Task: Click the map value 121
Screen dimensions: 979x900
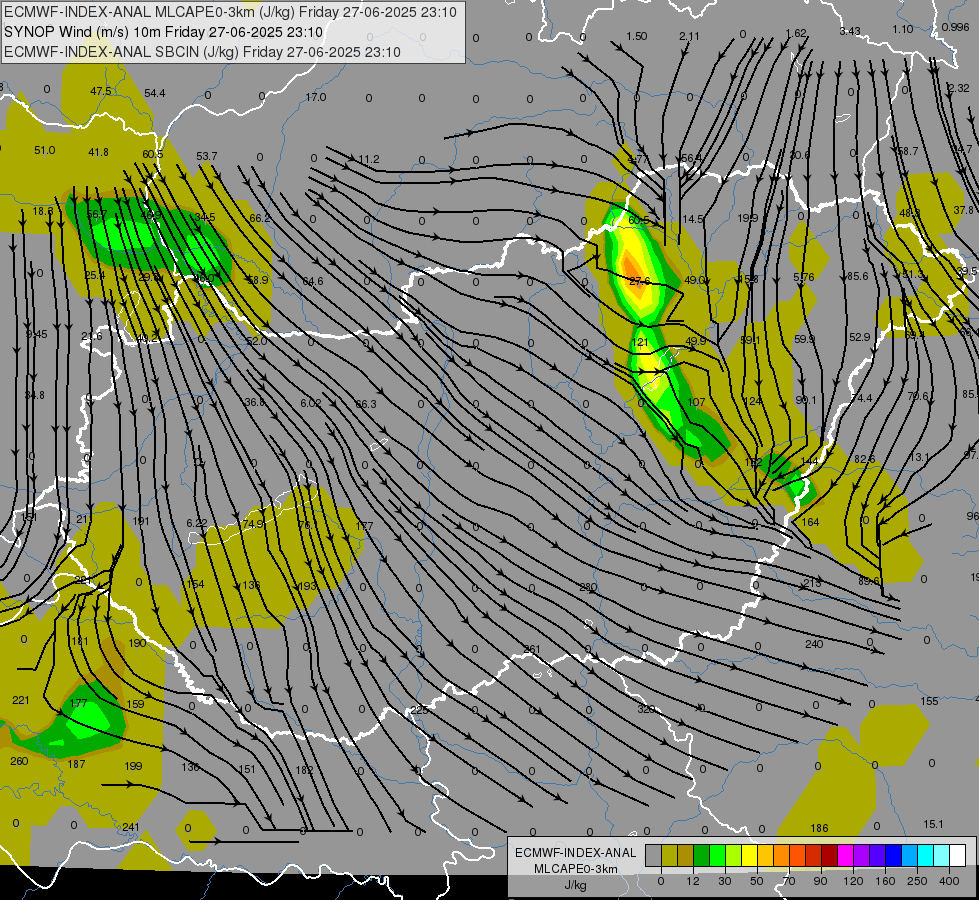Action: (x=640, y=342)
